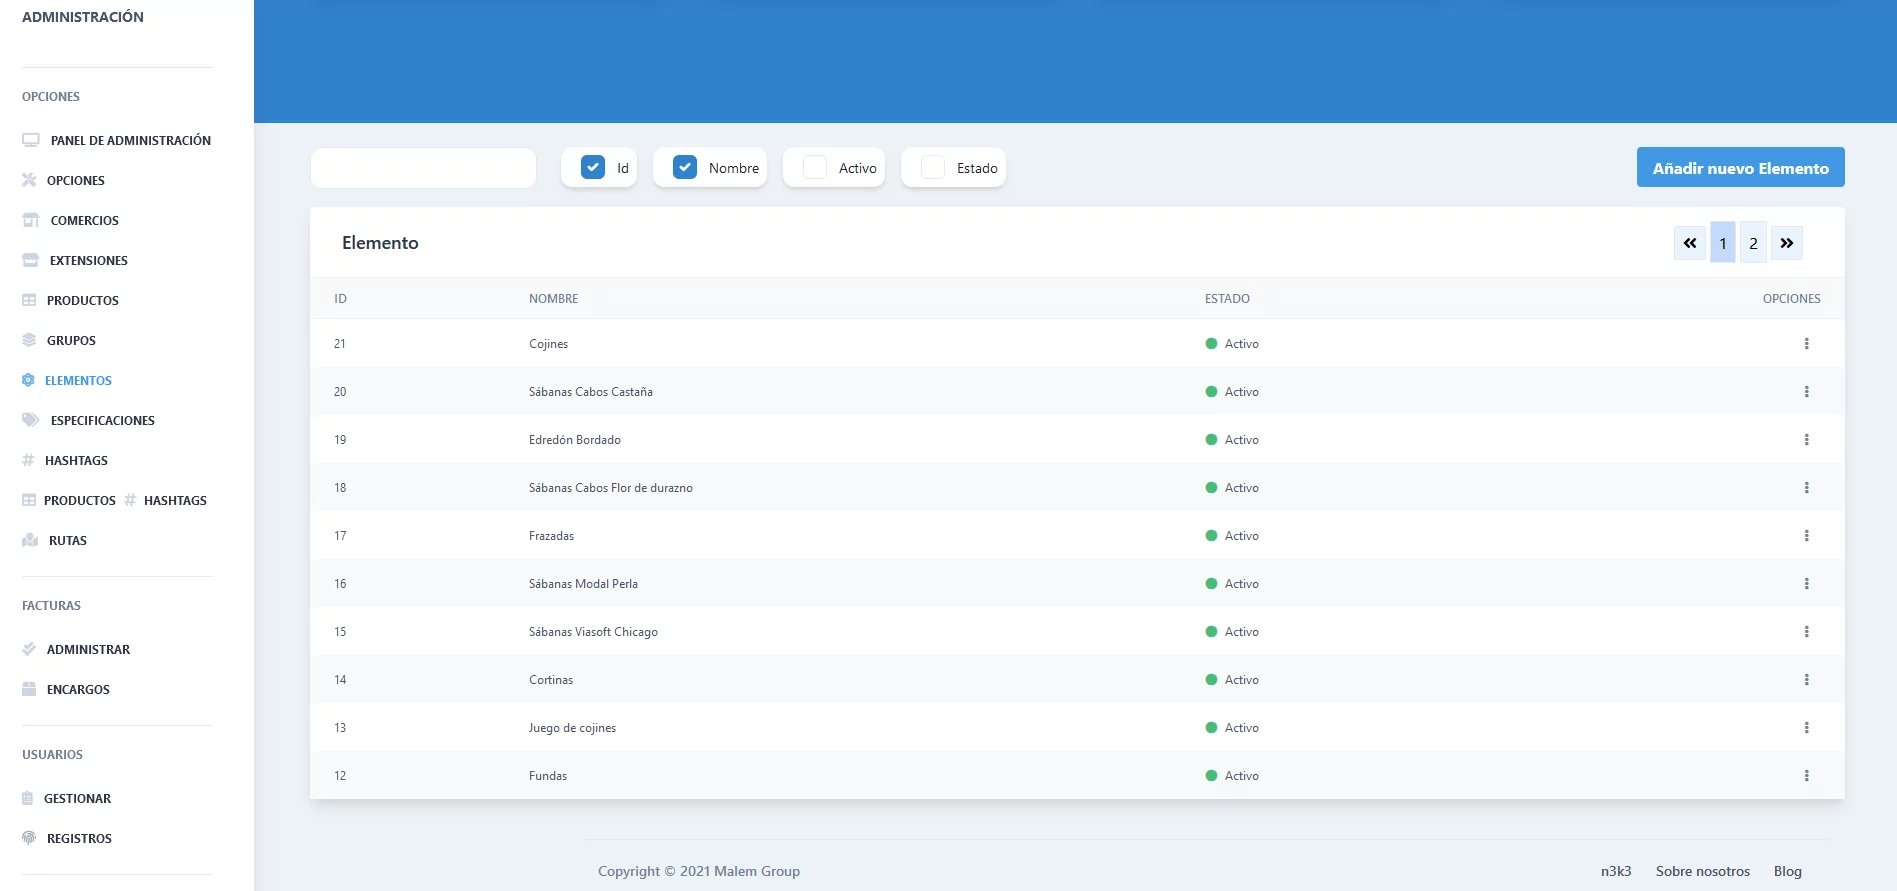
Task: Open options for Sábanas Modal Perla
Action: click(x=1806, y=584)
